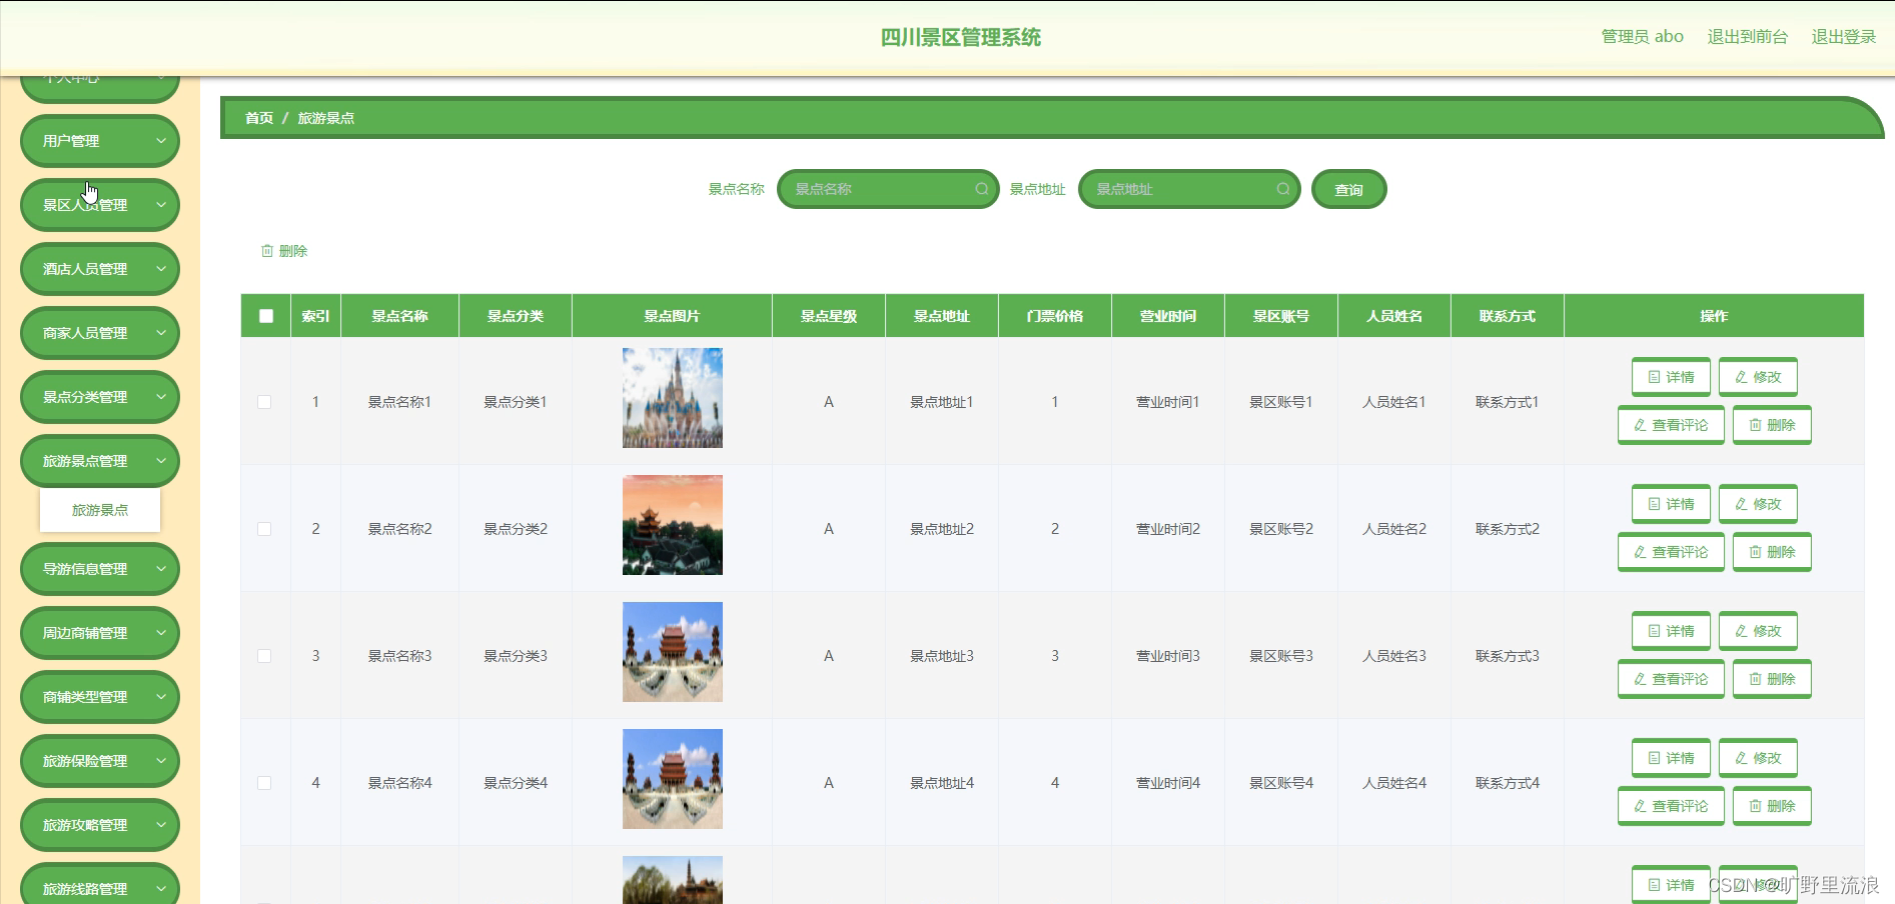Click the 景点分类2 cell

(516, 529)
